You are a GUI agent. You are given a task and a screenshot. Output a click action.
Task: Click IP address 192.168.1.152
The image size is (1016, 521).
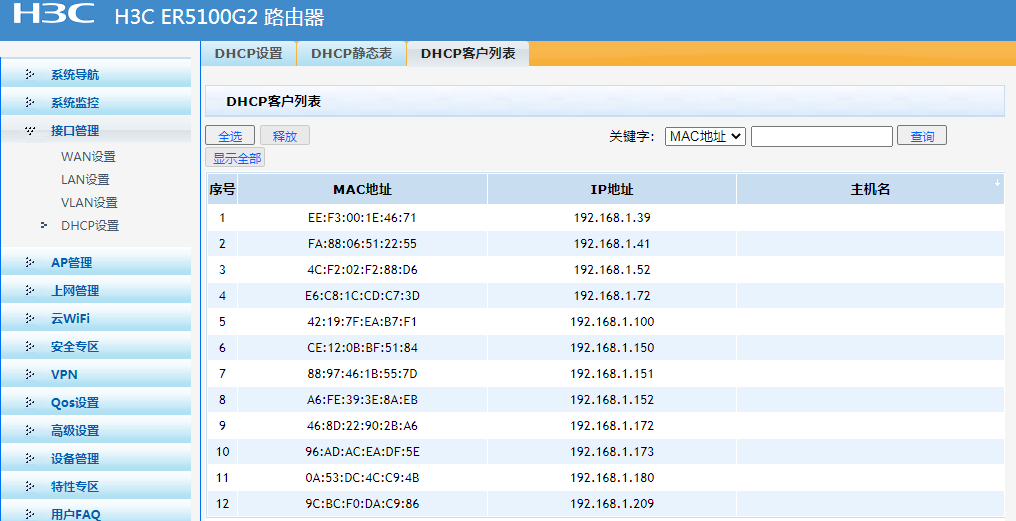(612, 399)
